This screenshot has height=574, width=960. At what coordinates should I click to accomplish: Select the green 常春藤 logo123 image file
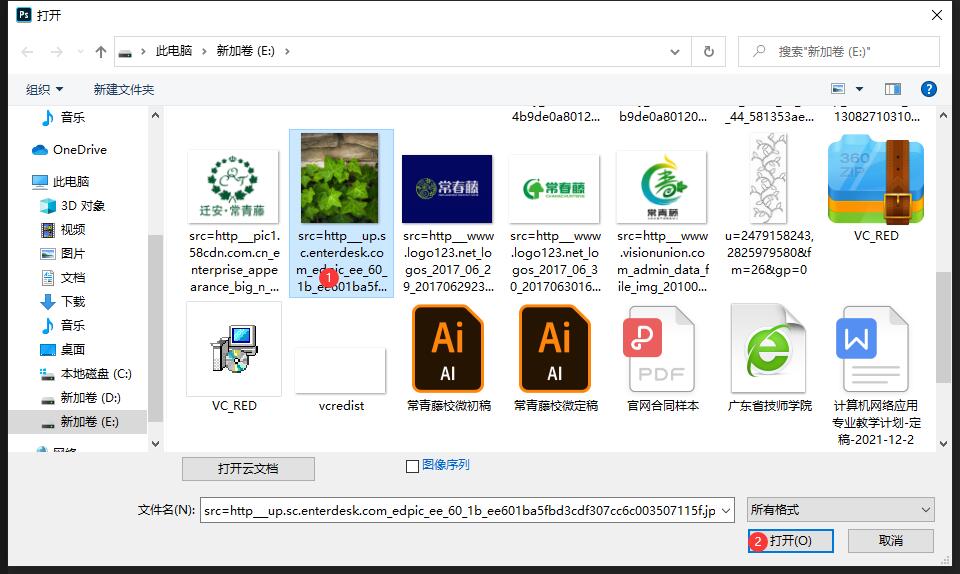click(555, 223)
